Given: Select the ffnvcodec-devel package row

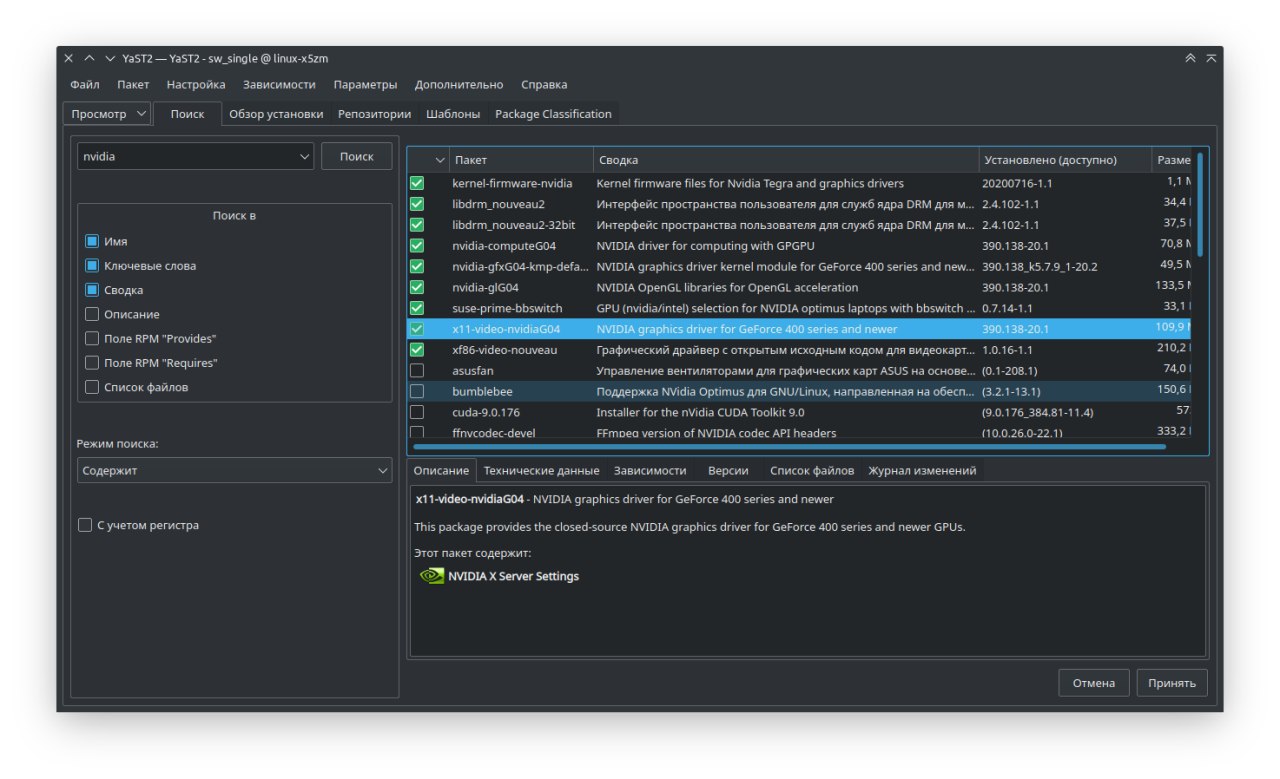Looking at the screenshot, I should coord(800,432).
